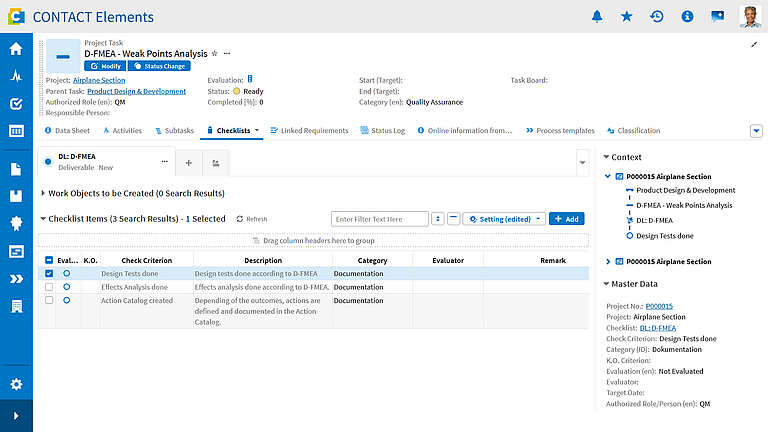The height and width of the screenshot is (432, 768).
Task: Switch to the Subtasks tab
Action: coord(174,131)
